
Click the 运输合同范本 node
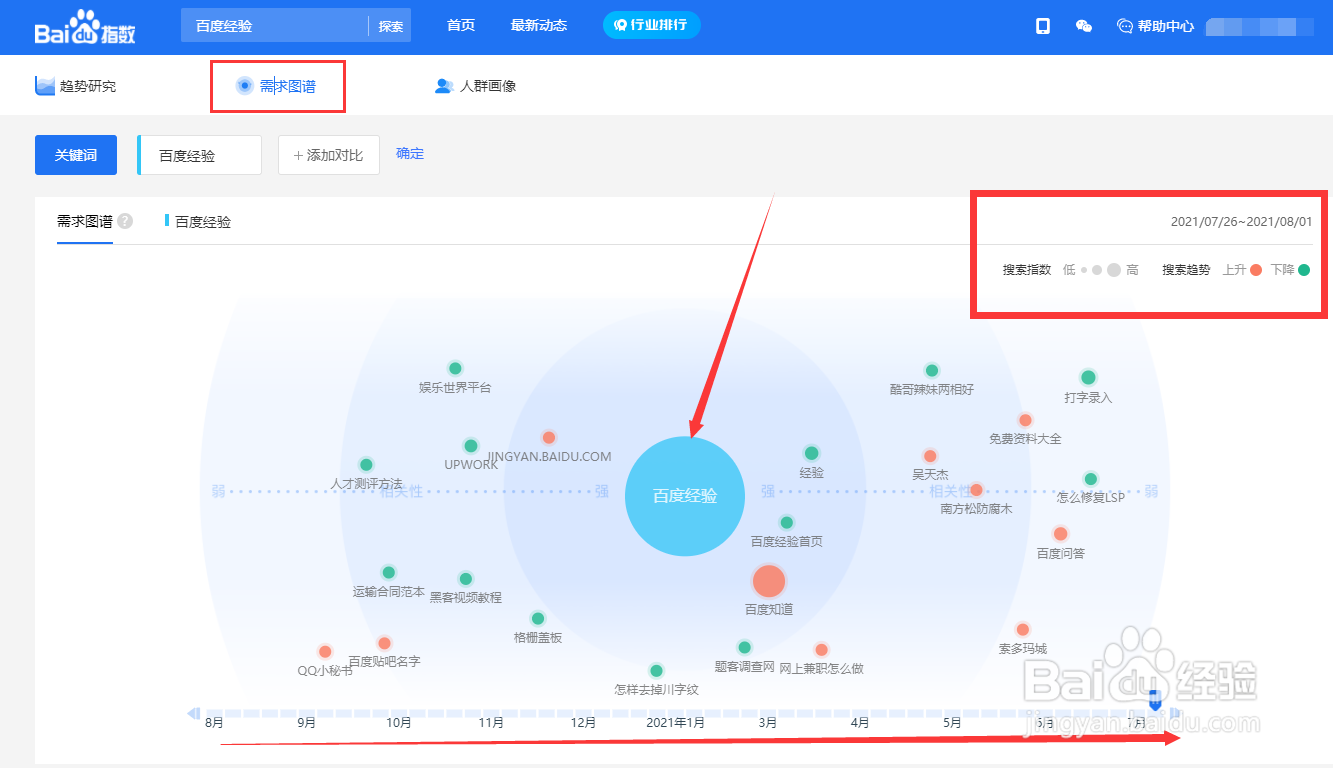click(389, 572)
